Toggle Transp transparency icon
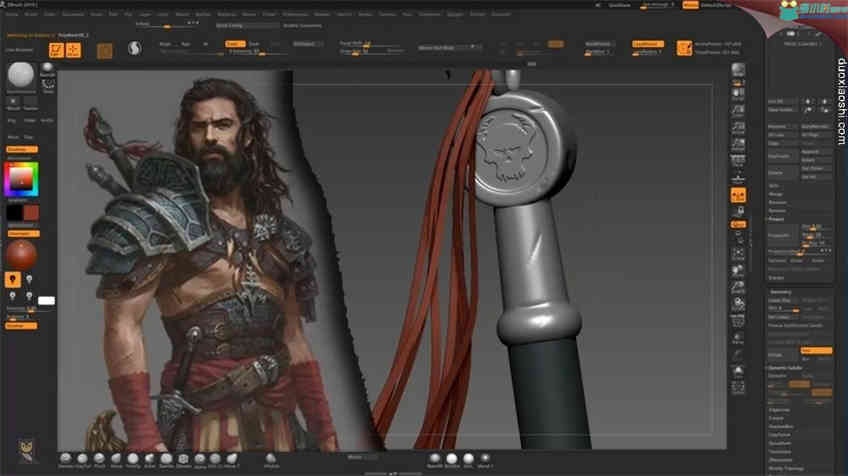This screenshot has width=848, height=476. tap(738, 338)
